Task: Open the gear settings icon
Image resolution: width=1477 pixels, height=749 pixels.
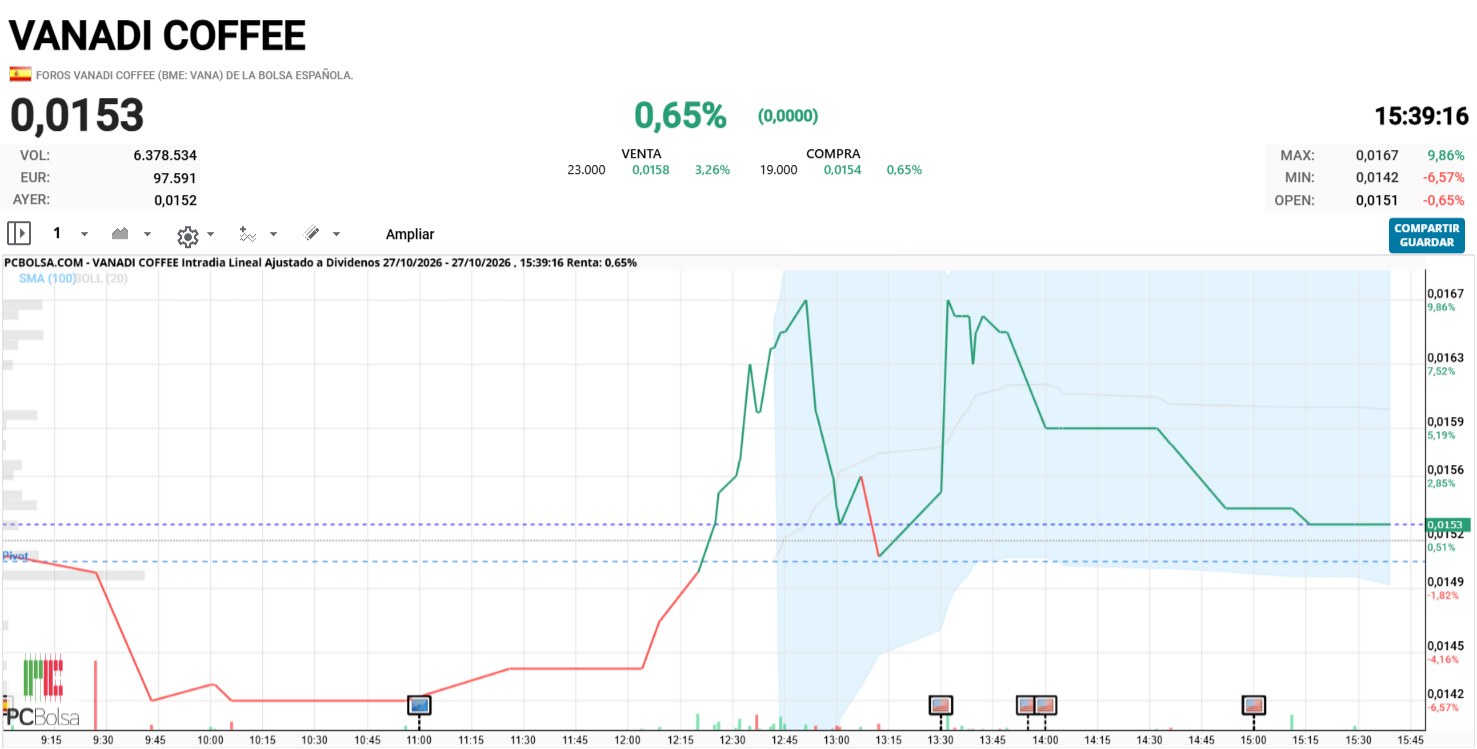Action: point(187,236)
